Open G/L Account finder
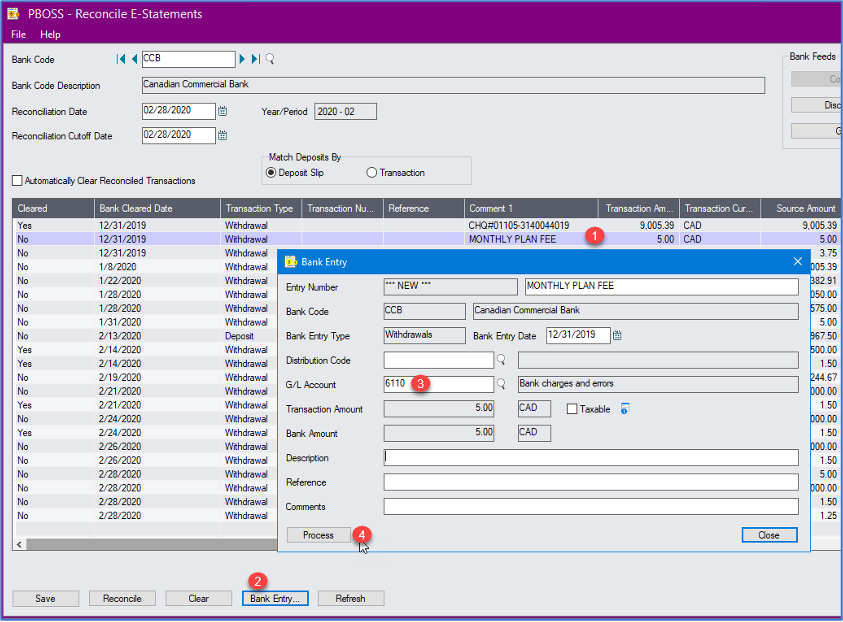The width and height of the screenshot is (843, 622). pos(501,384)
